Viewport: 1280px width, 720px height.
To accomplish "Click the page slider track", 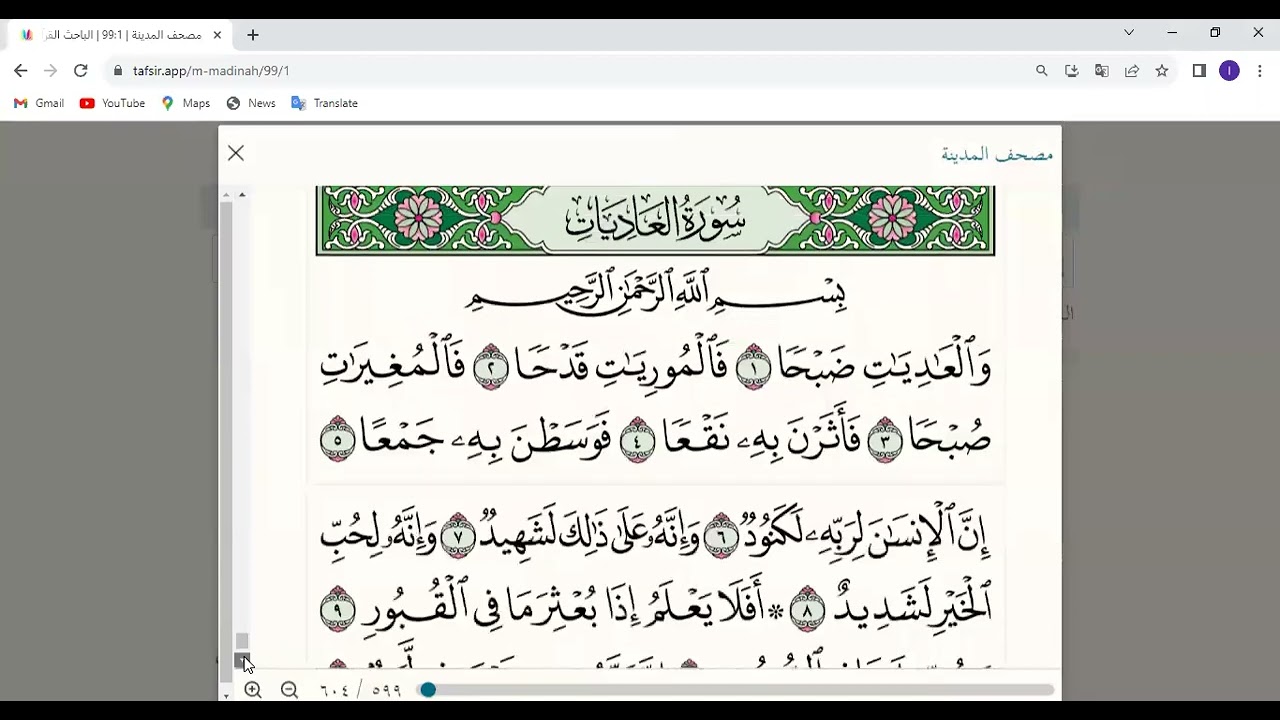I will [x=737, y=690].
